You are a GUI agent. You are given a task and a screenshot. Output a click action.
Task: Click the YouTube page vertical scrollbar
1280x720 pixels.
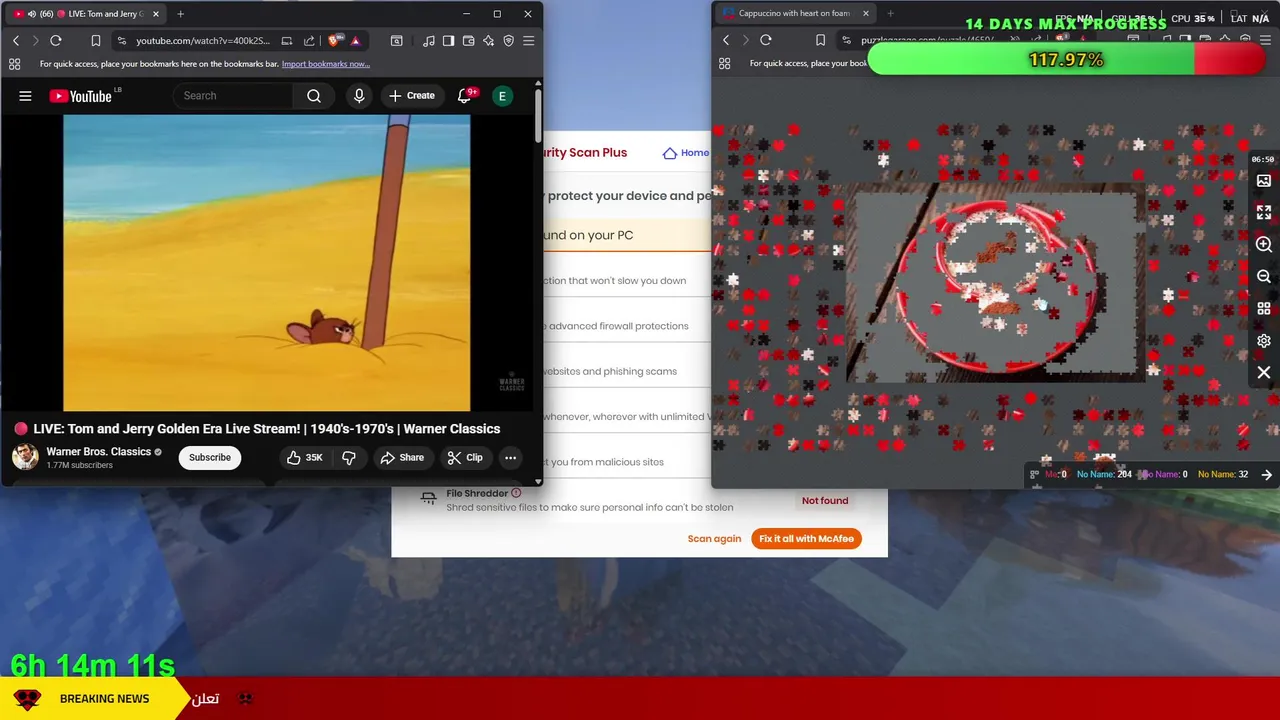[x=538, y=116]
